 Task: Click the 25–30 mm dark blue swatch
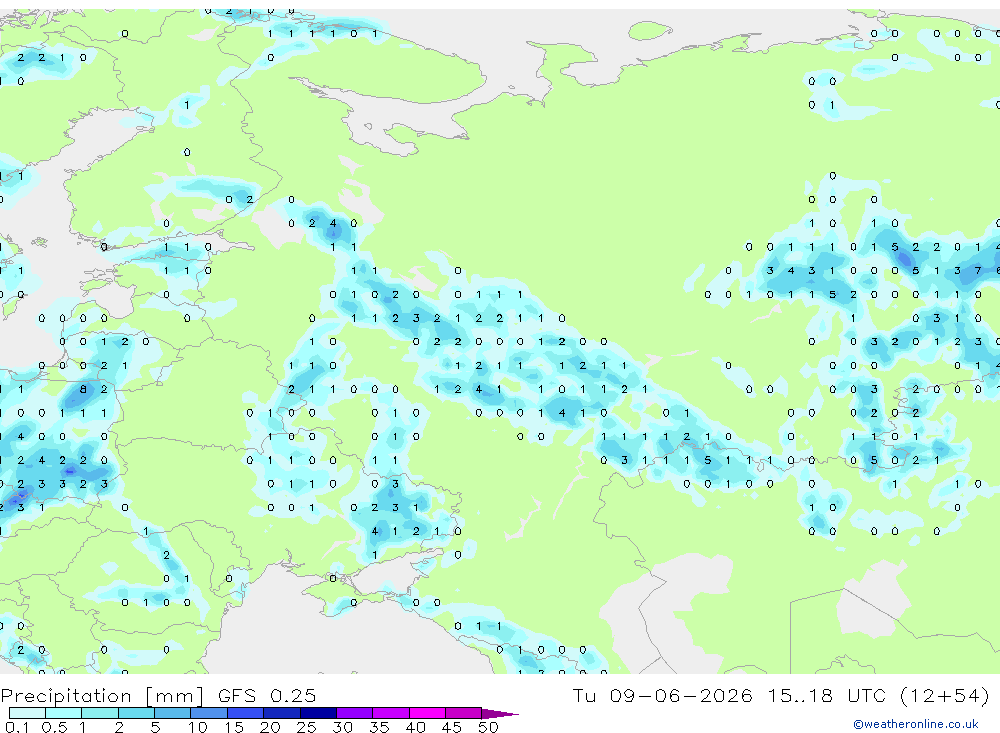pyautogui.click(x=318, y=713)
